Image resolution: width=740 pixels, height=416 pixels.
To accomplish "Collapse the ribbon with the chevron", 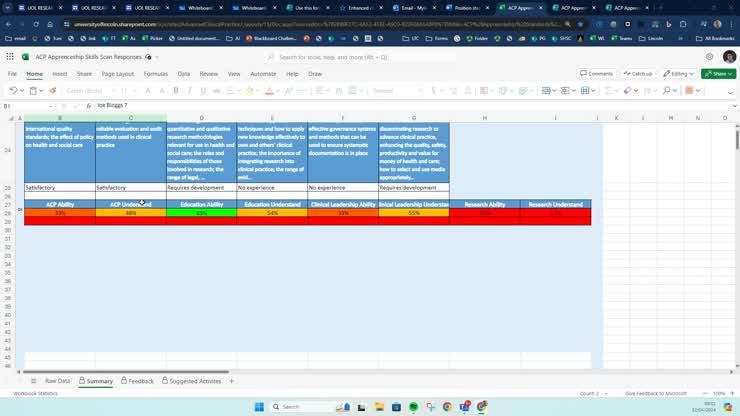I will click(730, 93).
